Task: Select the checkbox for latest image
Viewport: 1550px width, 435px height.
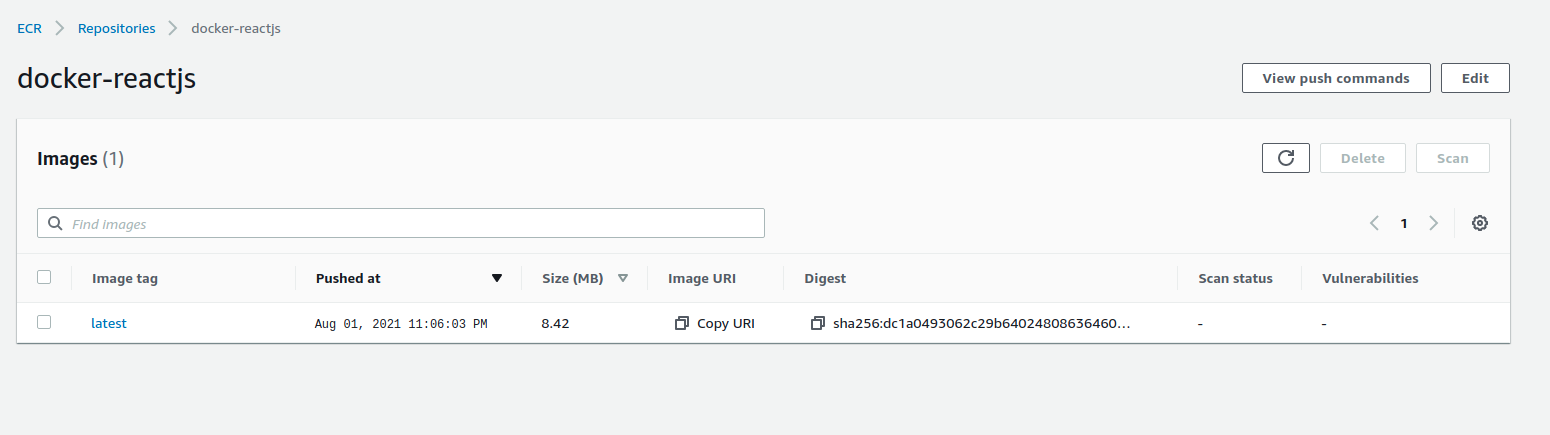Action: point(44,322)
